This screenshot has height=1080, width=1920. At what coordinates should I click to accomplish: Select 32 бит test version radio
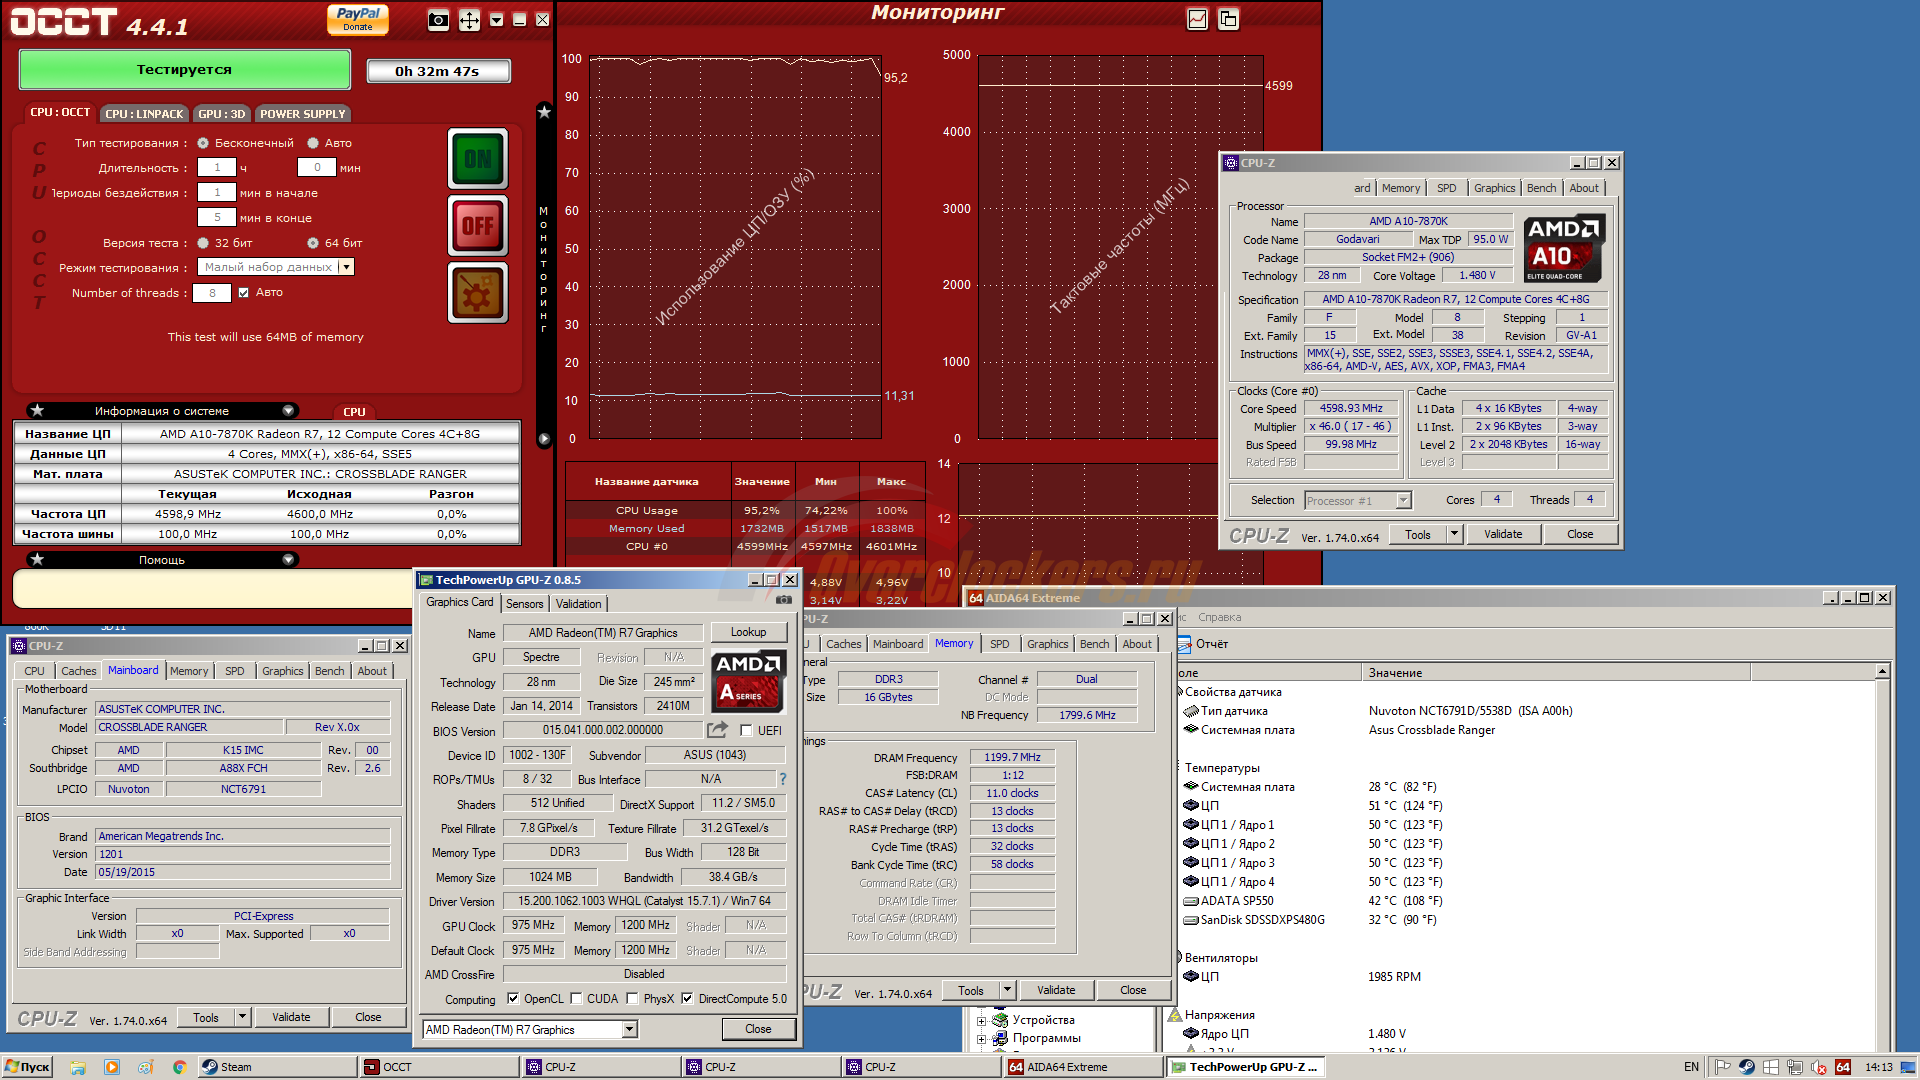click(x=203, y=243)
